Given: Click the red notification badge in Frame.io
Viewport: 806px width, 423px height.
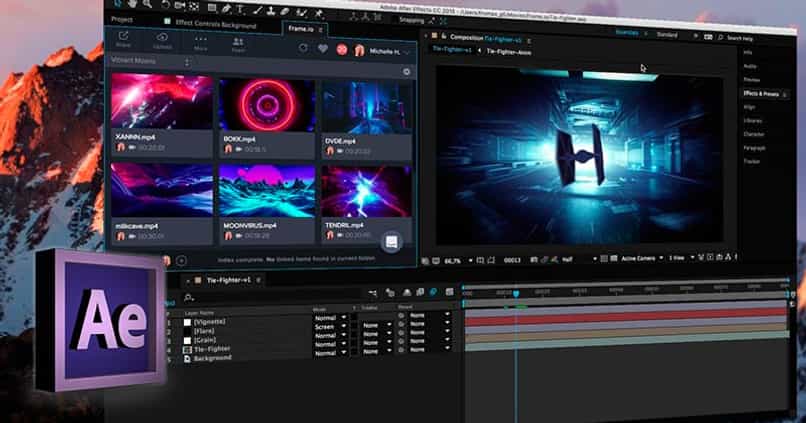Looking at the screenshot, I should pos(342,49).
